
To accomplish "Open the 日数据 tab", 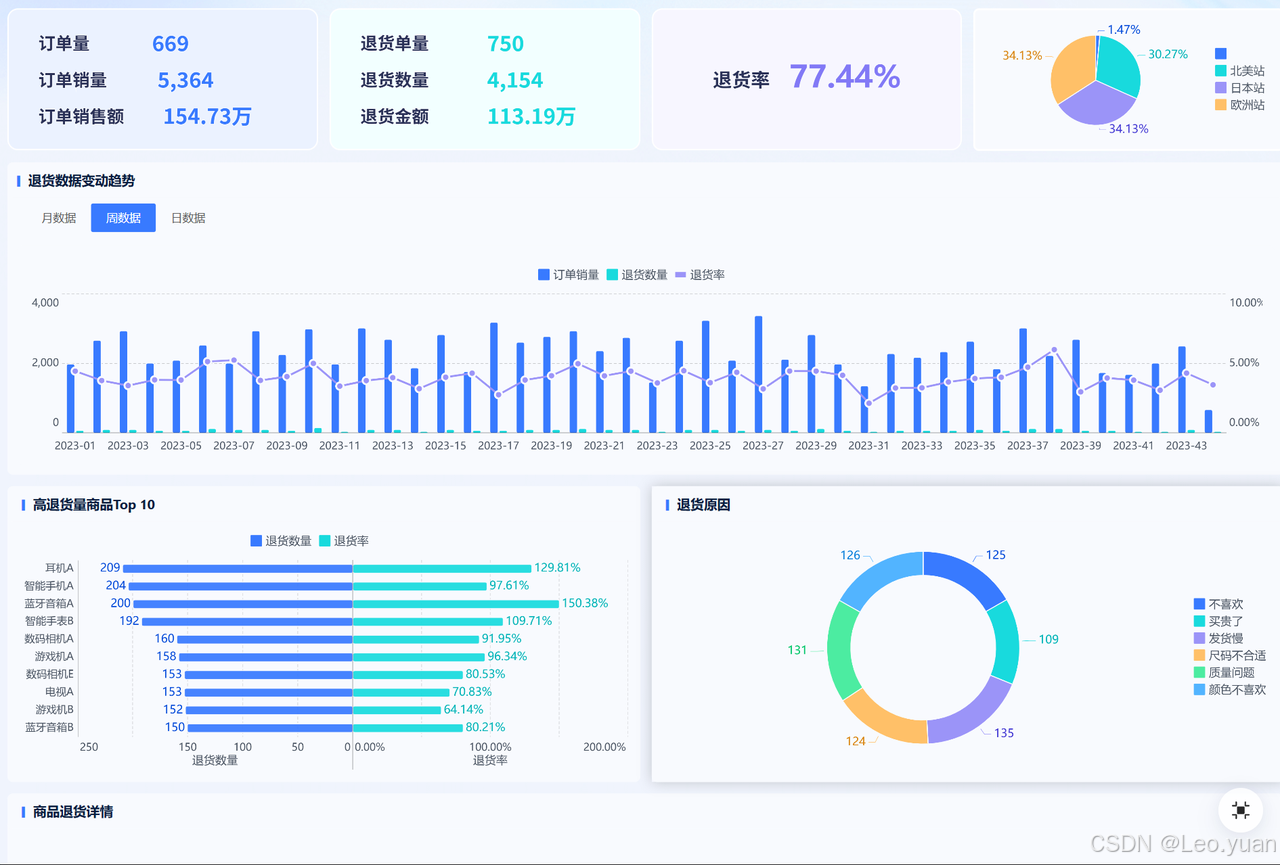I will [x=188, y=218].
